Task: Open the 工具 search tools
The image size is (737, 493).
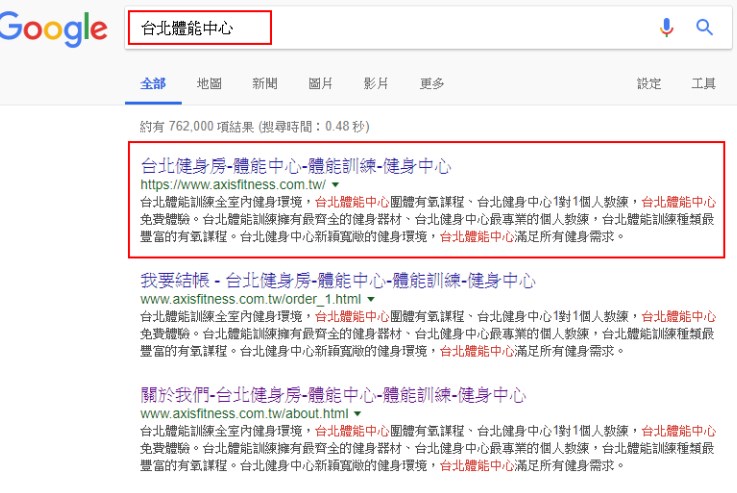Action: coord(704,84)
